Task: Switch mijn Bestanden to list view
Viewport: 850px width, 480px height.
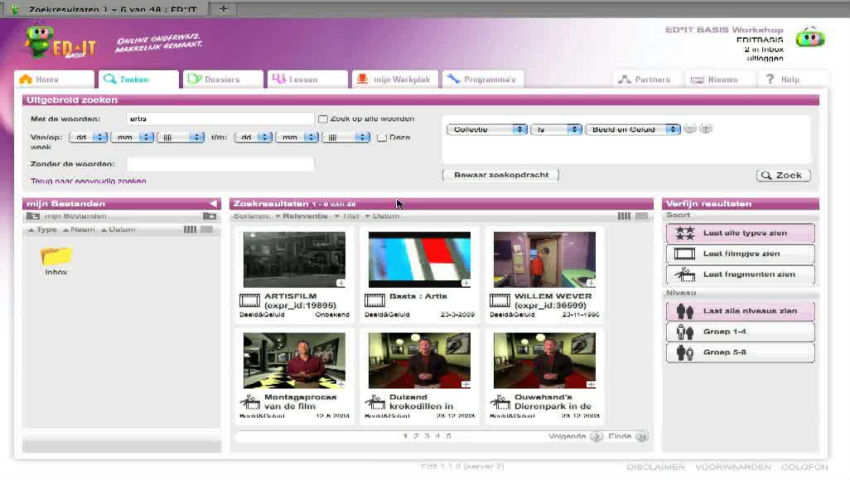Action: (x=207, y=230)
